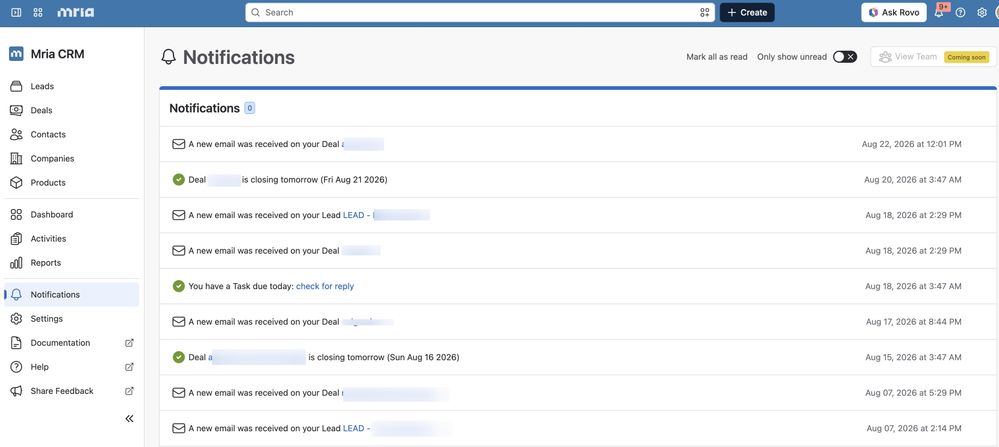This screenshot has width=999, height=447.
Task: Click the Companies building icon
Action: (17, 159)
